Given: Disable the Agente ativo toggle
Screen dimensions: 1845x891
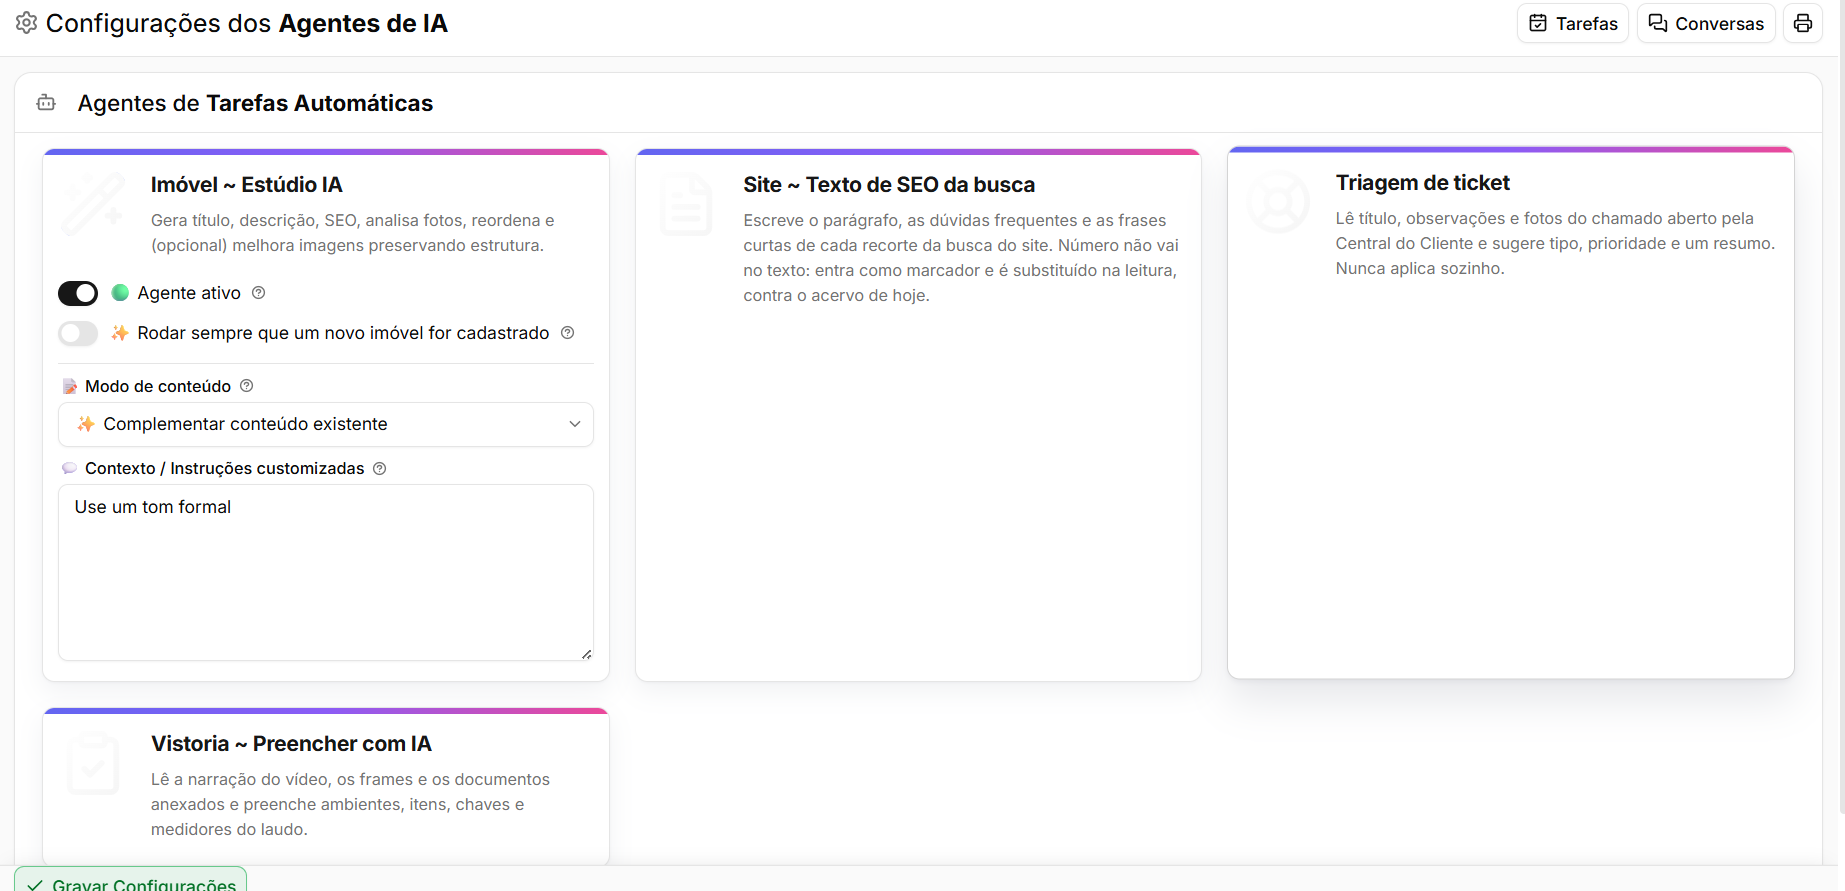Looking at the screenshot, I should point(78,293).
